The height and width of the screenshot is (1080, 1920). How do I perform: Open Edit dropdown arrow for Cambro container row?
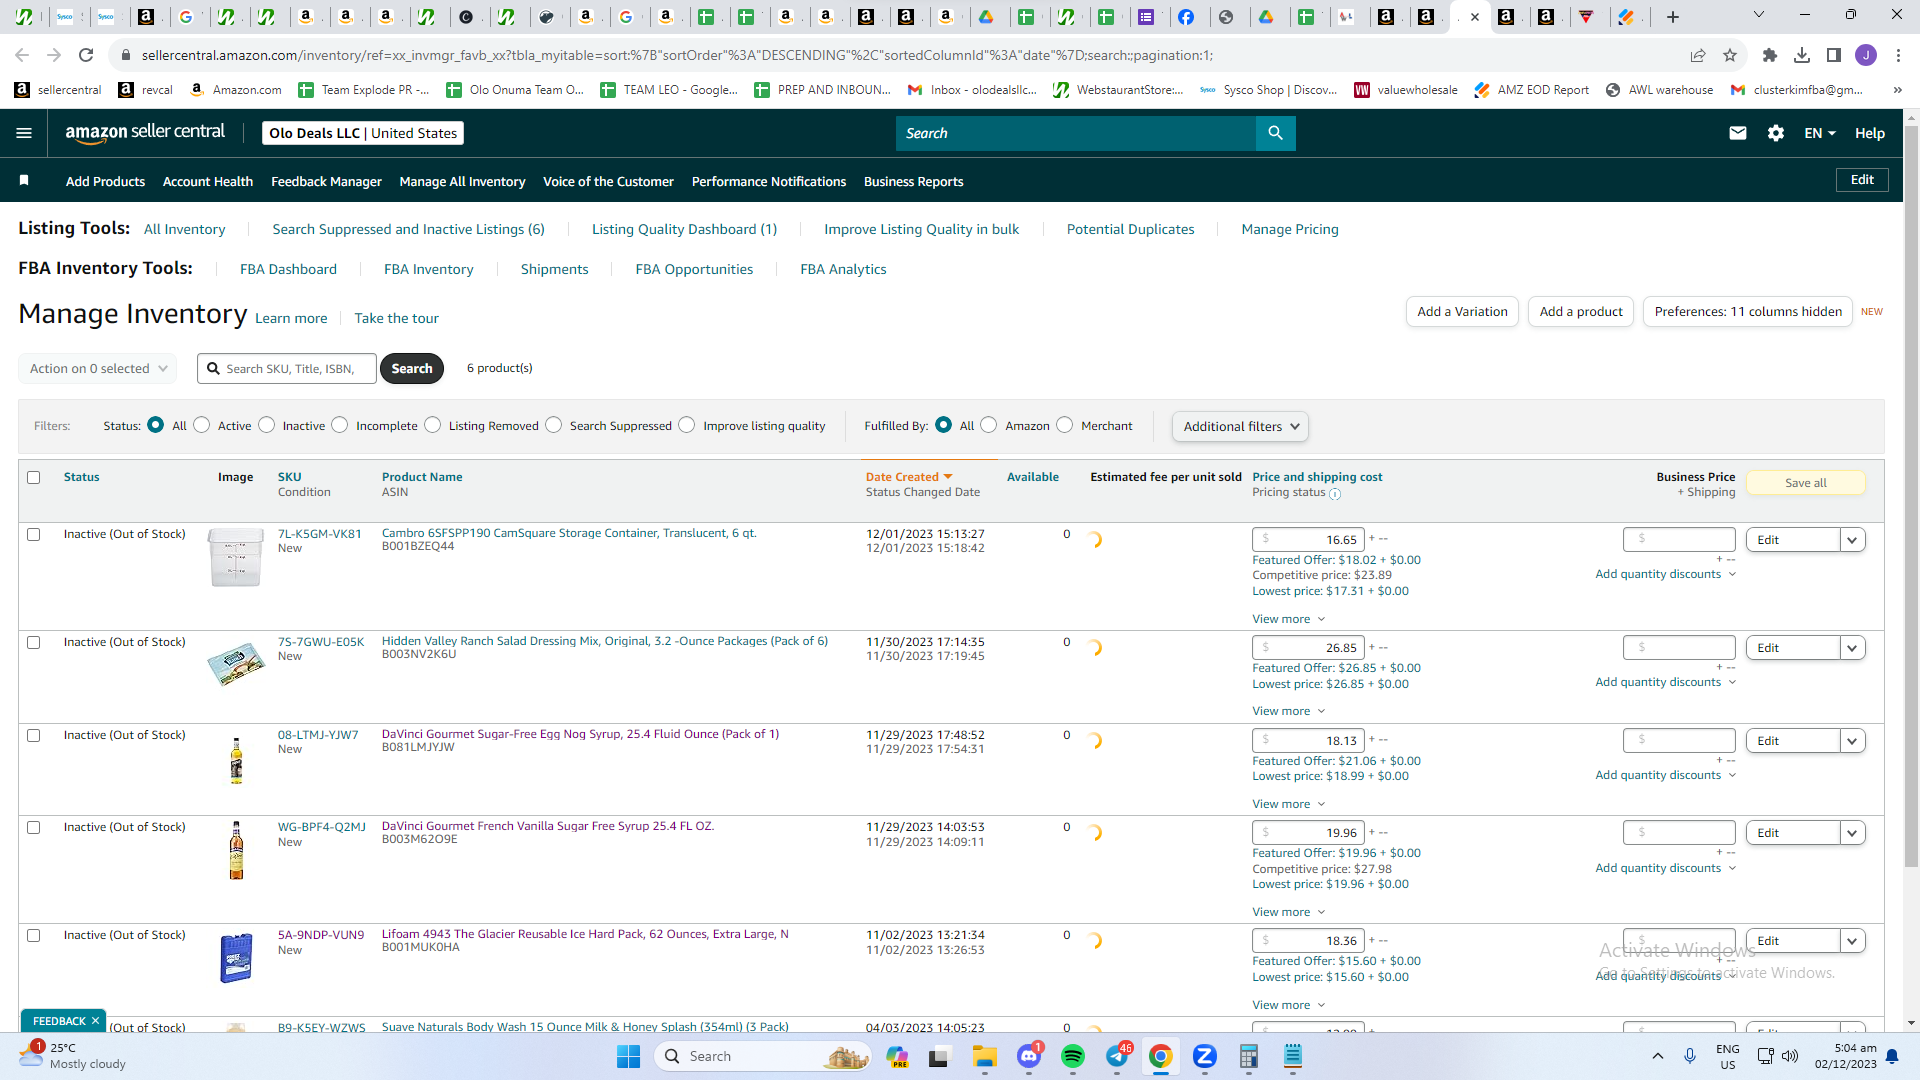point(1852,540)
